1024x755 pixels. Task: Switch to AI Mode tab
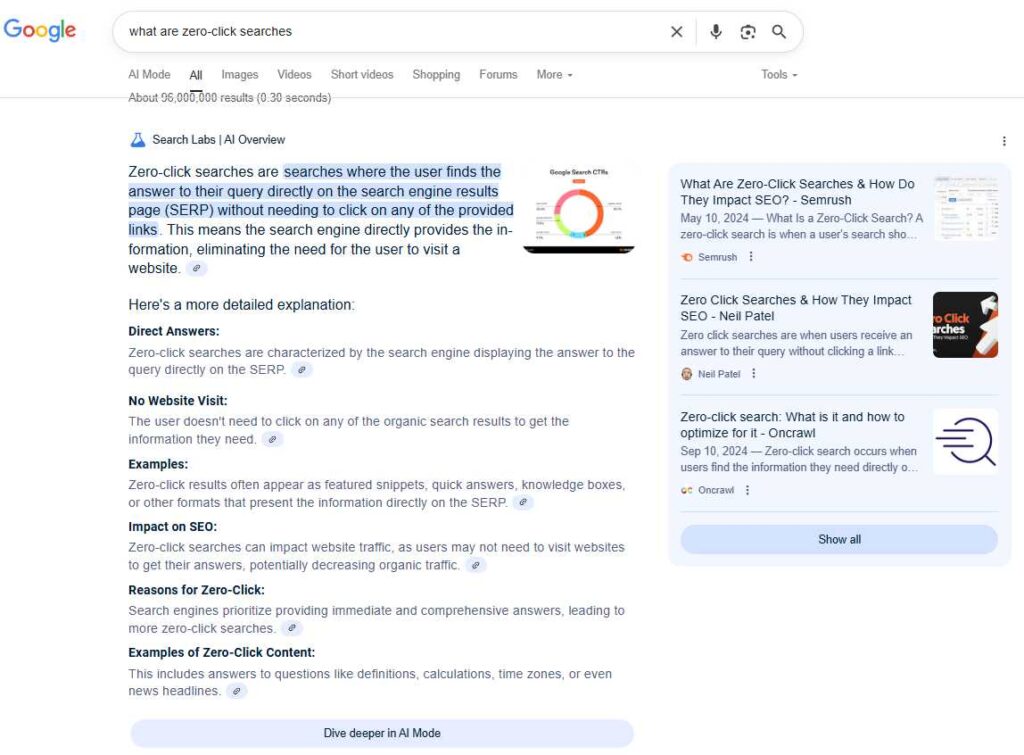[149, 74]
